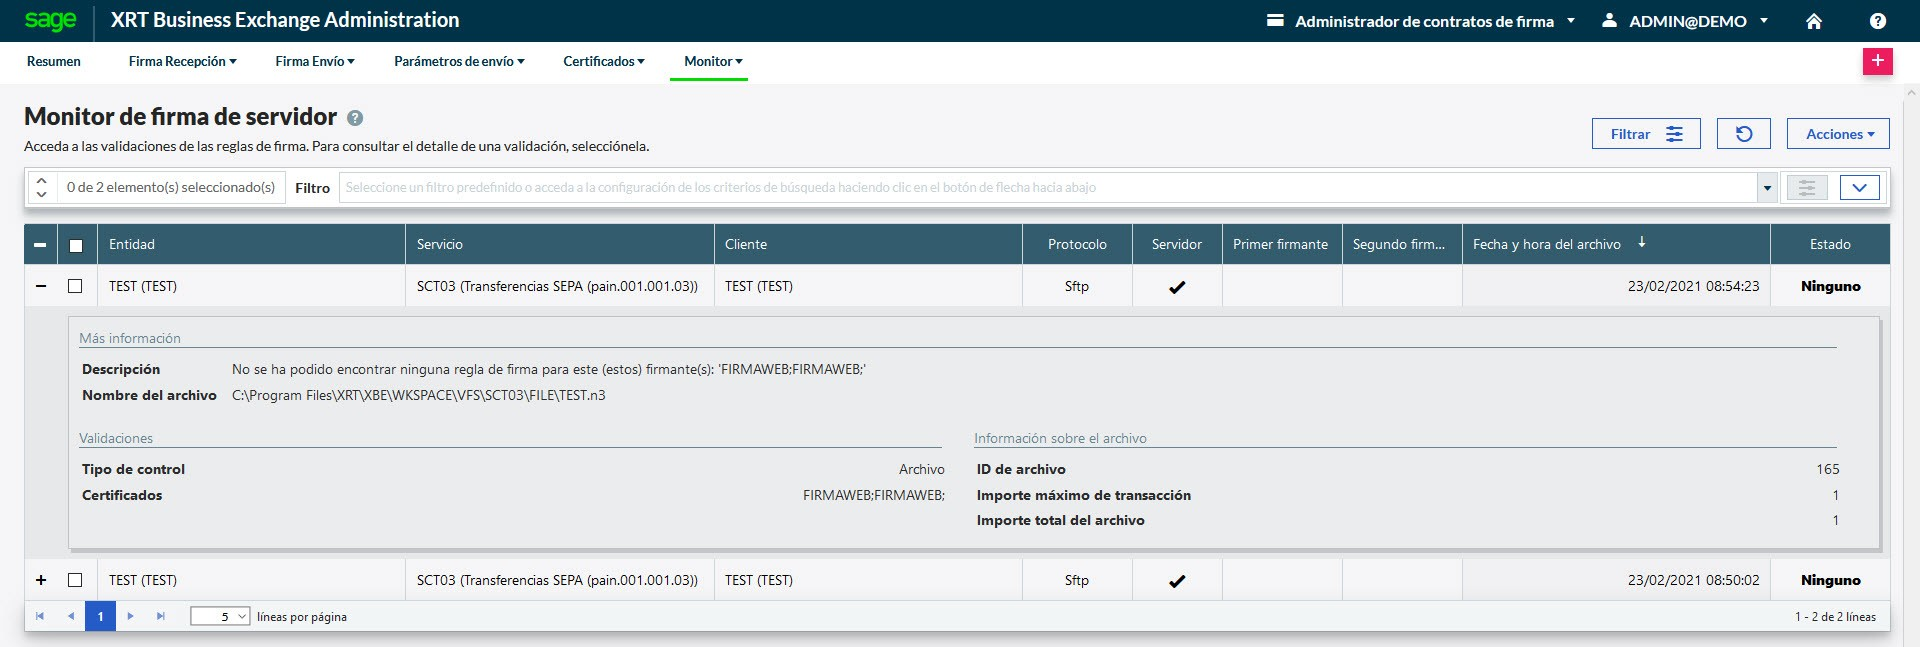Viewport: 1920px width, 647px height.
Task: Click help icon beside page title
Action: tap(355, 118)
